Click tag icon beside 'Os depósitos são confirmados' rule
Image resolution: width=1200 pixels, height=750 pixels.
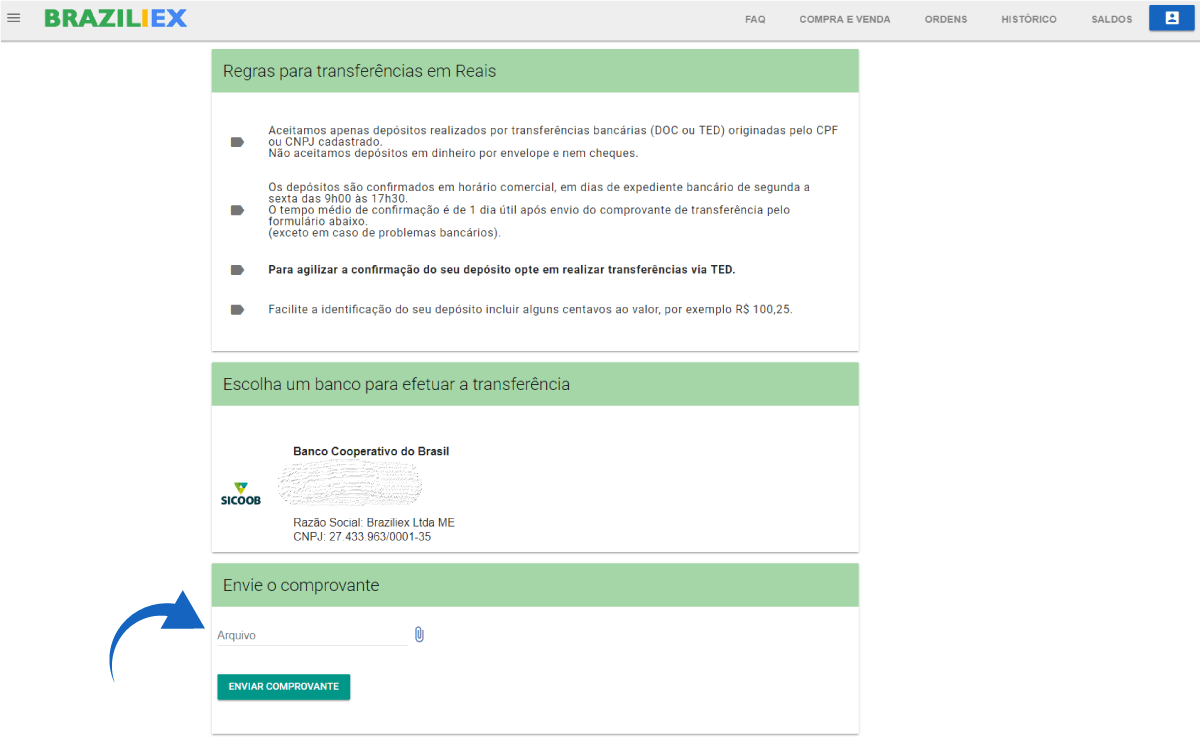(237, 210)
